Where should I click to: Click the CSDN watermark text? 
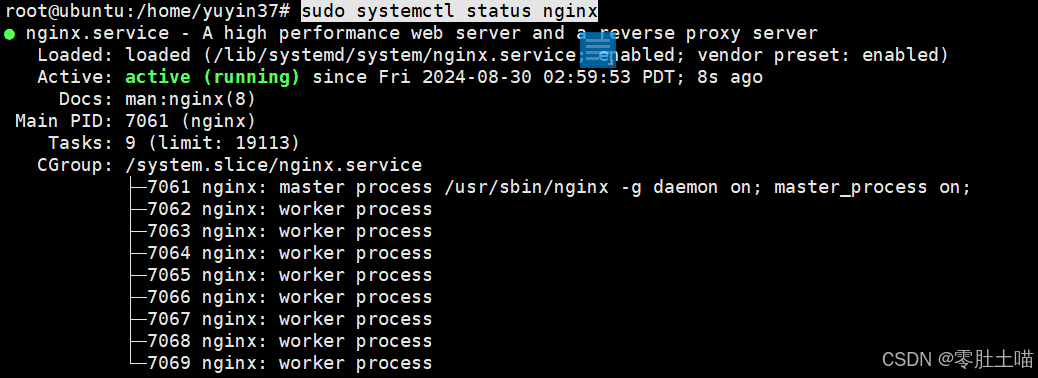(x=957, y=359)
